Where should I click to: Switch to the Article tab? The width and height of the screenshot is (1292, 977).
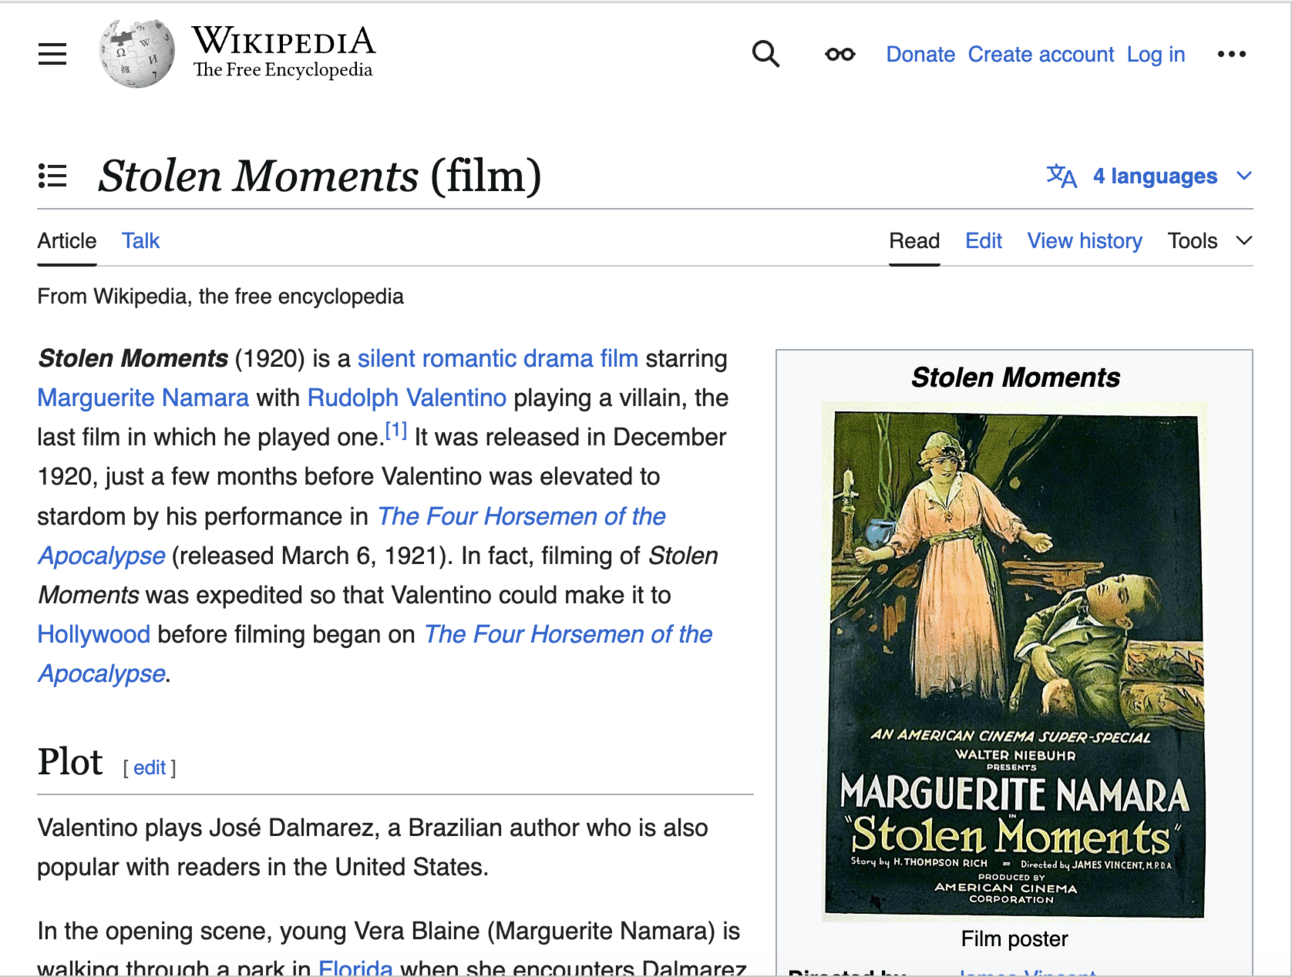[67, 241]
